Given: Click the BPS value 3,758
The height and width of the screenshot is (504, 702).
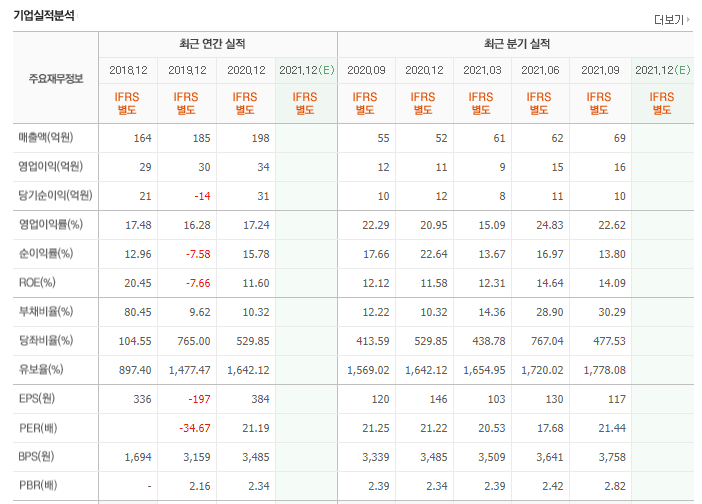Looking at the screenshot, I should [x=612, y=457].
